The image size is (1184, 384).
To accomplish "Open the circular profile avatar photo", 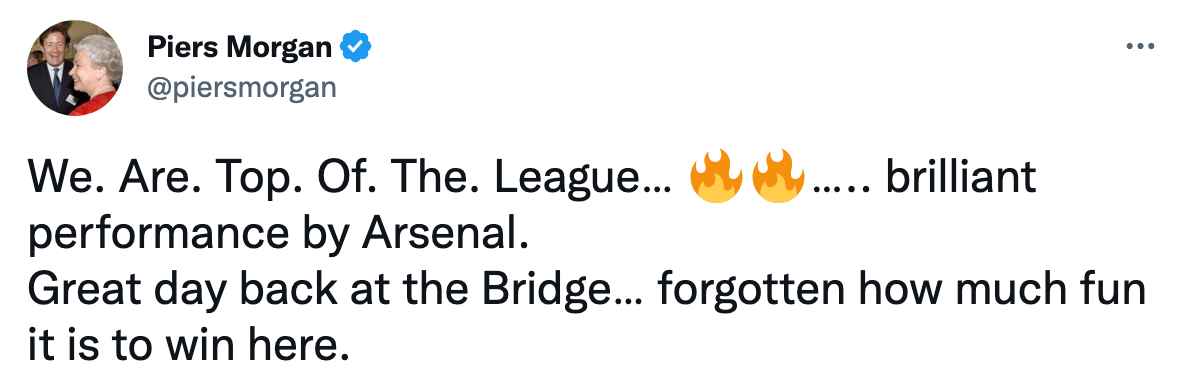I will (x=75, y=68).
